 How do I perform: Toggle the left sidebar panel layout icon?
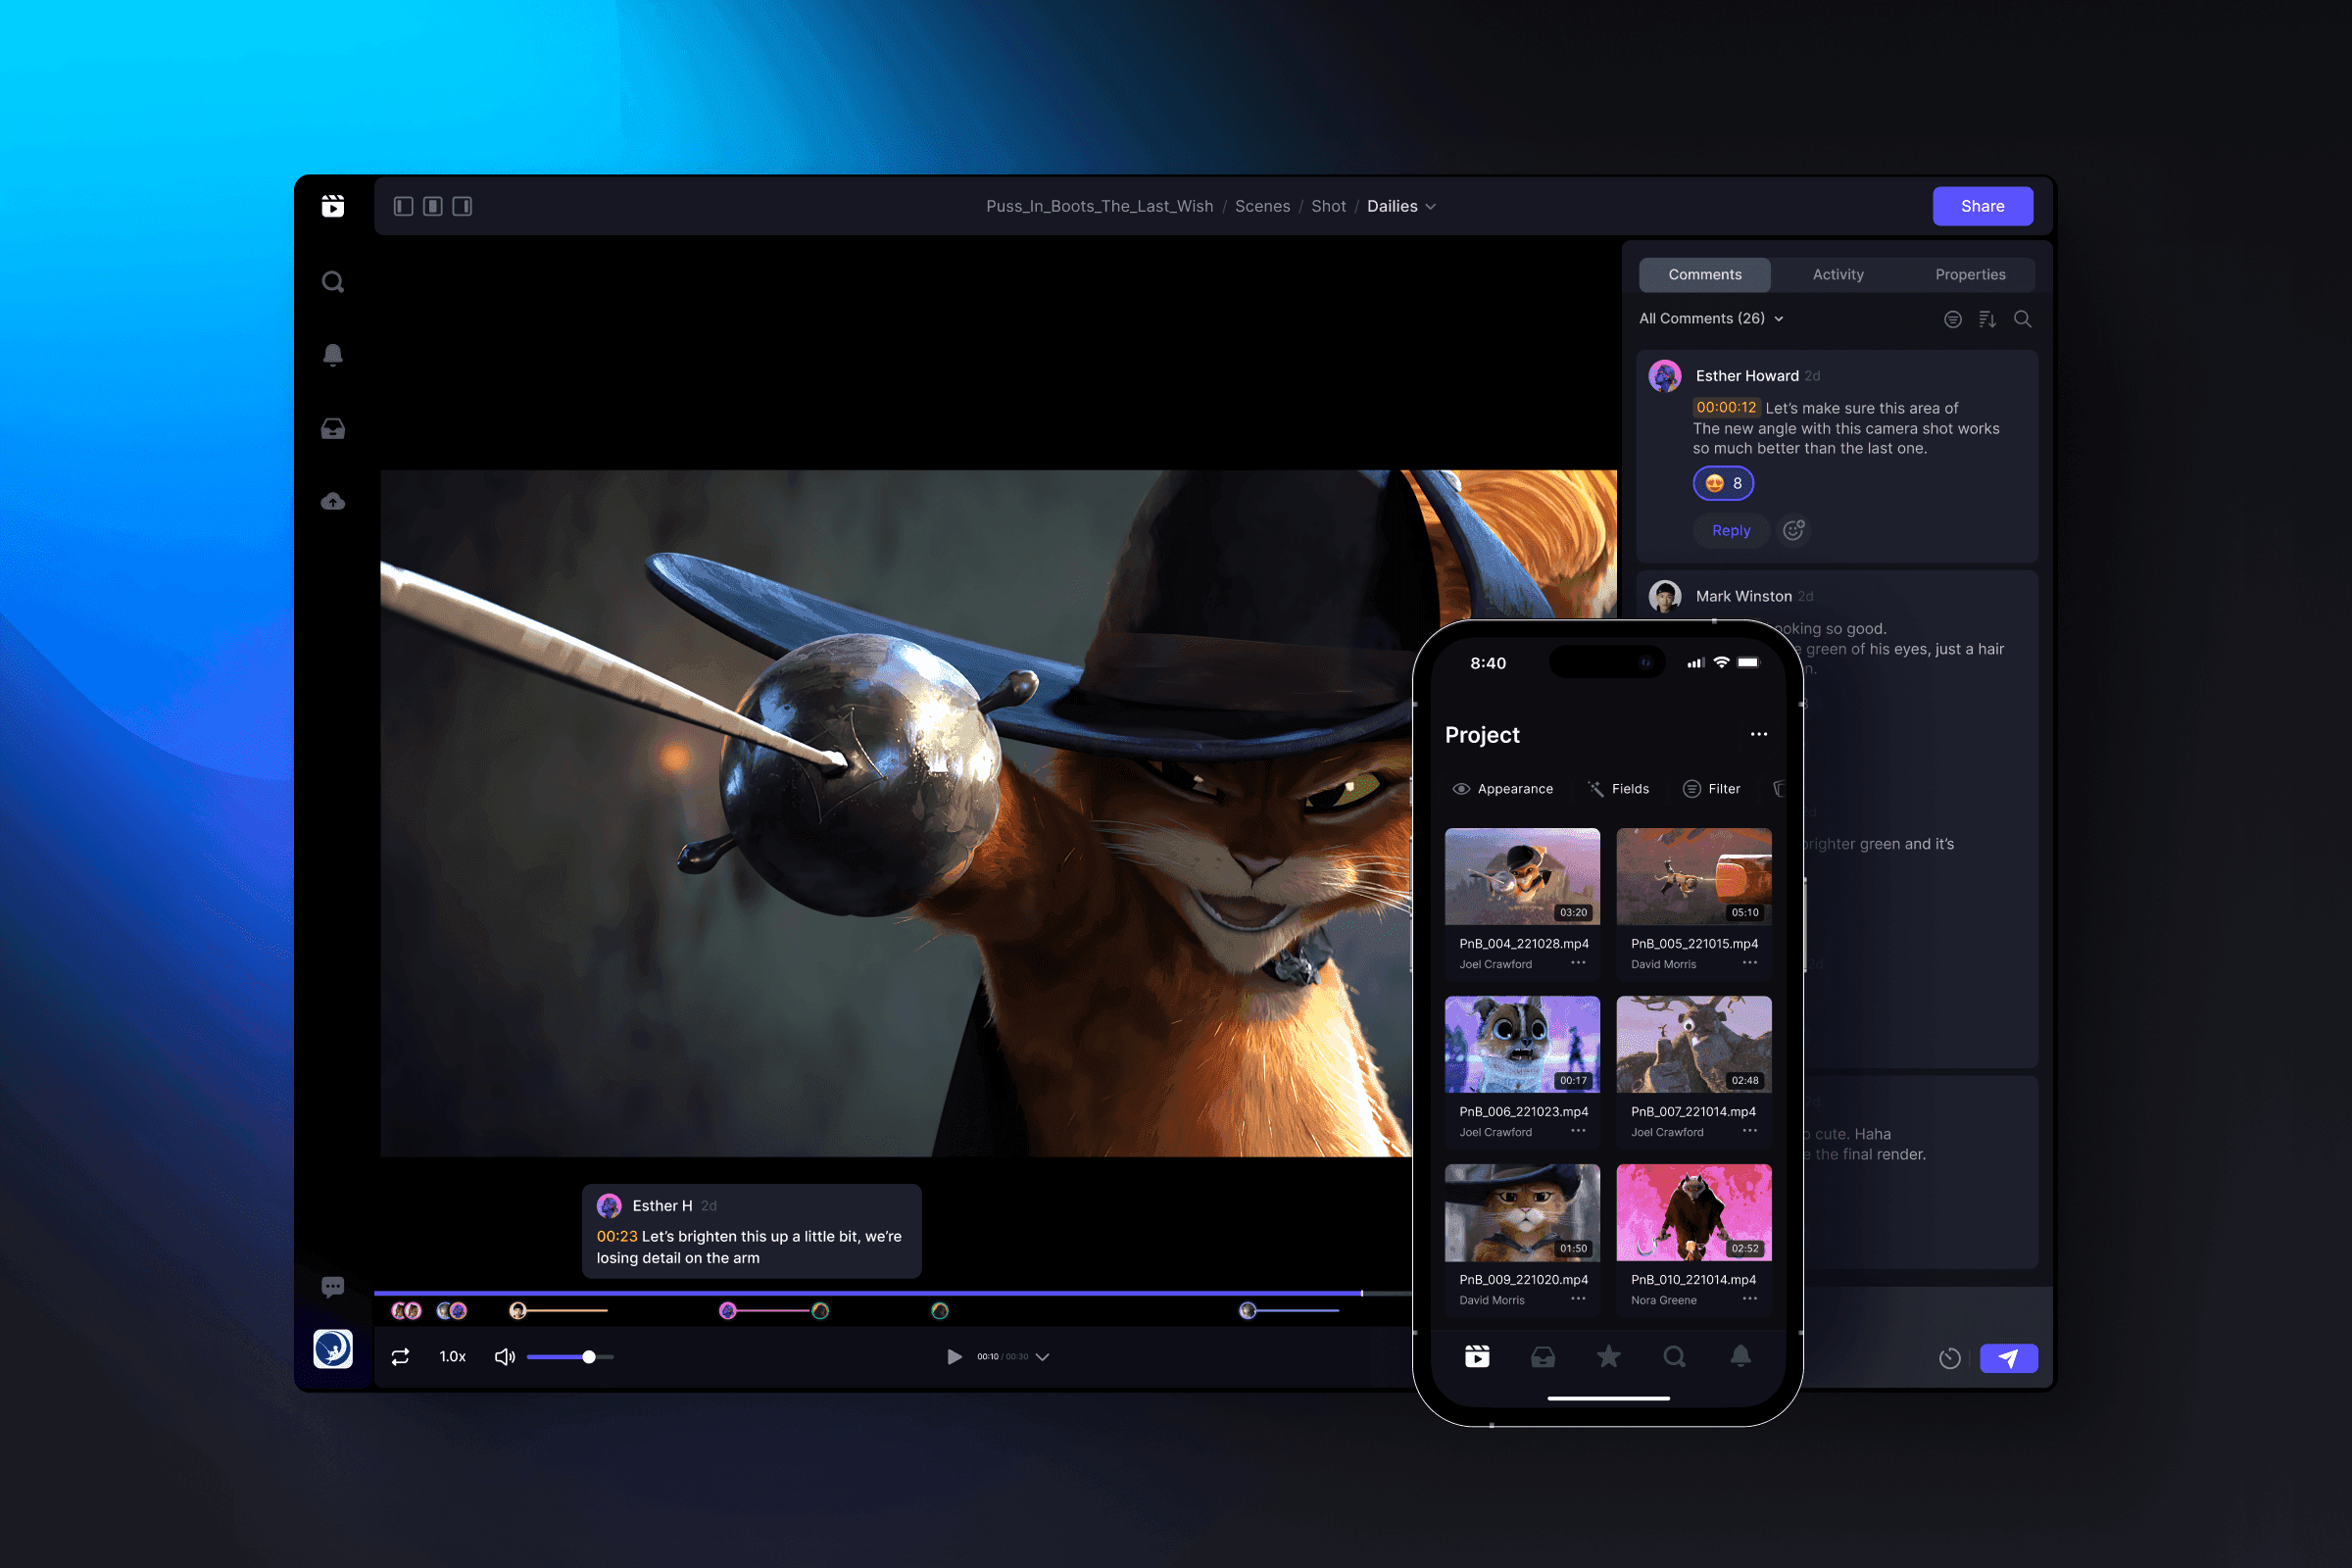[x=403, y=206]
